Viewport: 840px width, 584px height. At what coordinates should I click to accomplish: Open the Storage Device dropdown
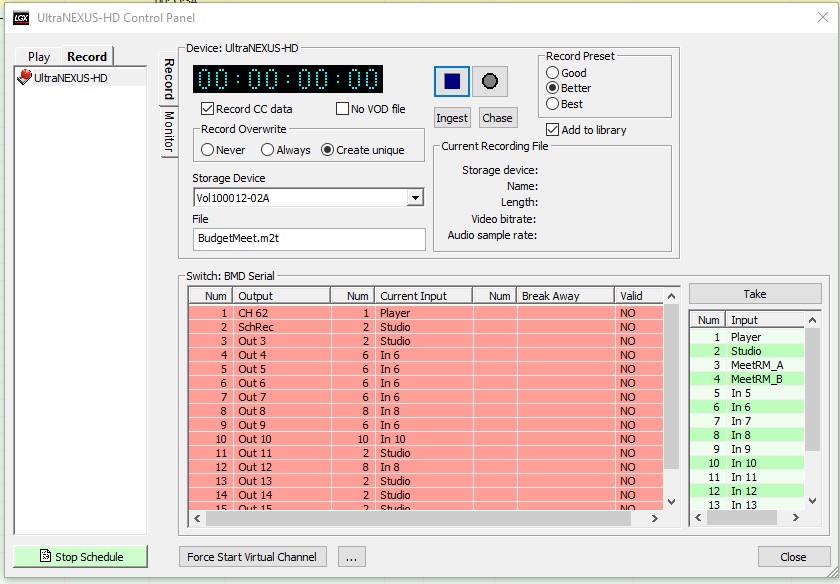click(416, 198)
